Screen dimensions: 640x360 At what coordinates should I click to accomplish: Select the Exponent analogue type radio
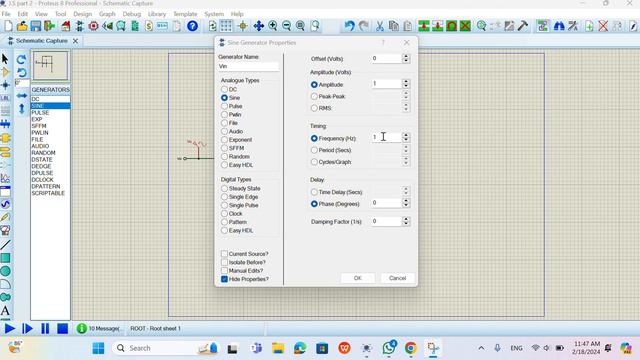pos(224,140)
